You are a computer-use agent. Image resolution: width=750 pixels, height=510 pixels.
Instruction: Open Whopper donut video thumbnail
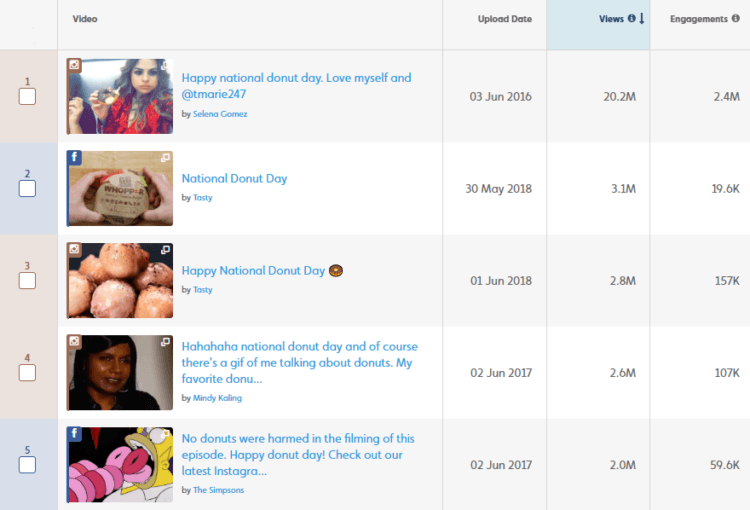(x=120, y=188)
